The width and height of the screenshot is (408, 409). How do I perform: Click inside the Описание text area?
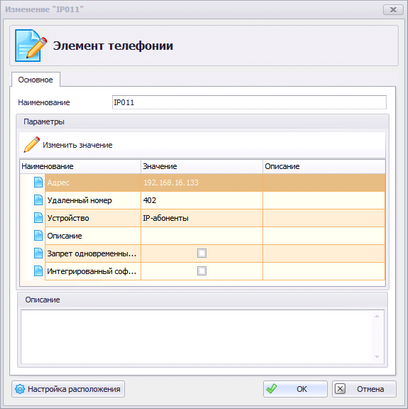[197, 336]
